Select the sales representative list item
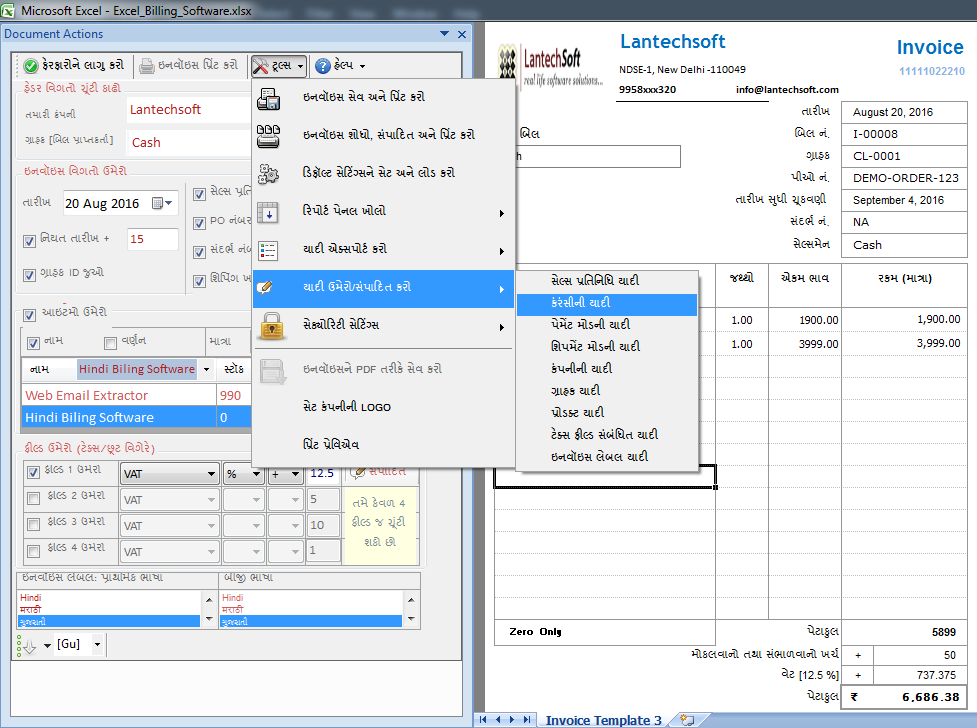Image resolution: width=977 pixels, height=728 pixels. tap(607, 281)
